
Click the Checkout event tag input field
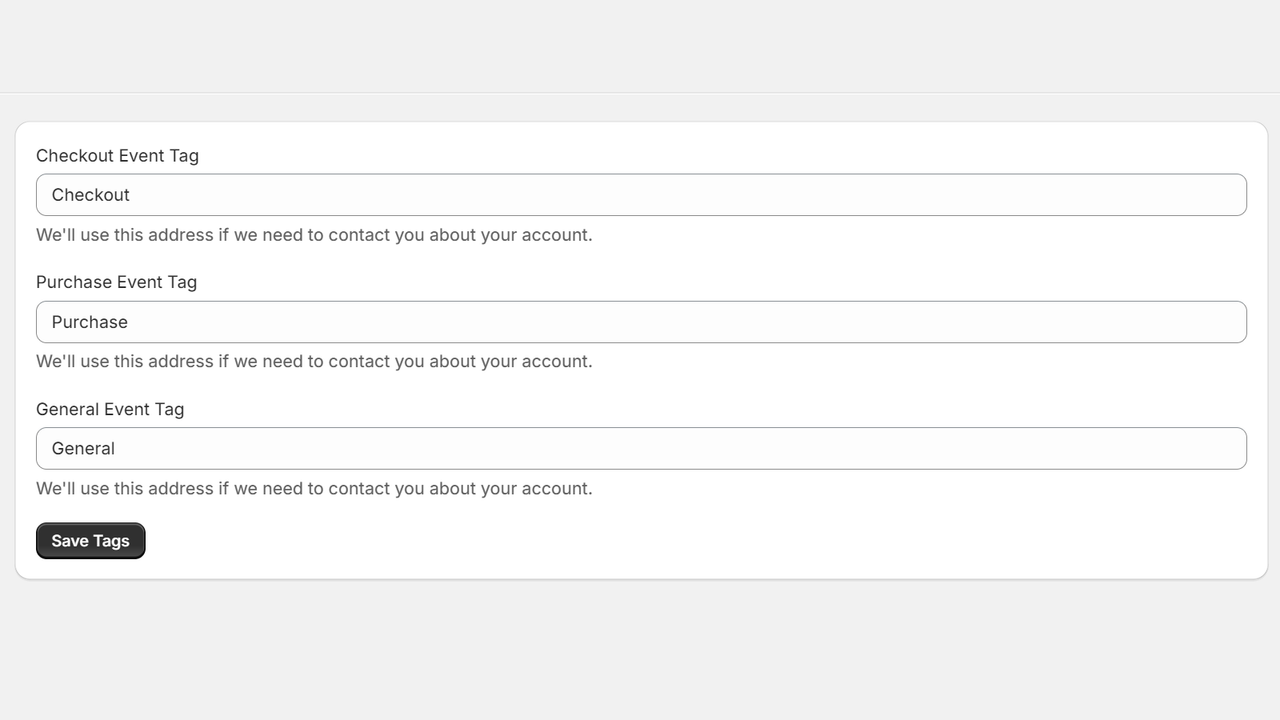[x=640, y=194]
